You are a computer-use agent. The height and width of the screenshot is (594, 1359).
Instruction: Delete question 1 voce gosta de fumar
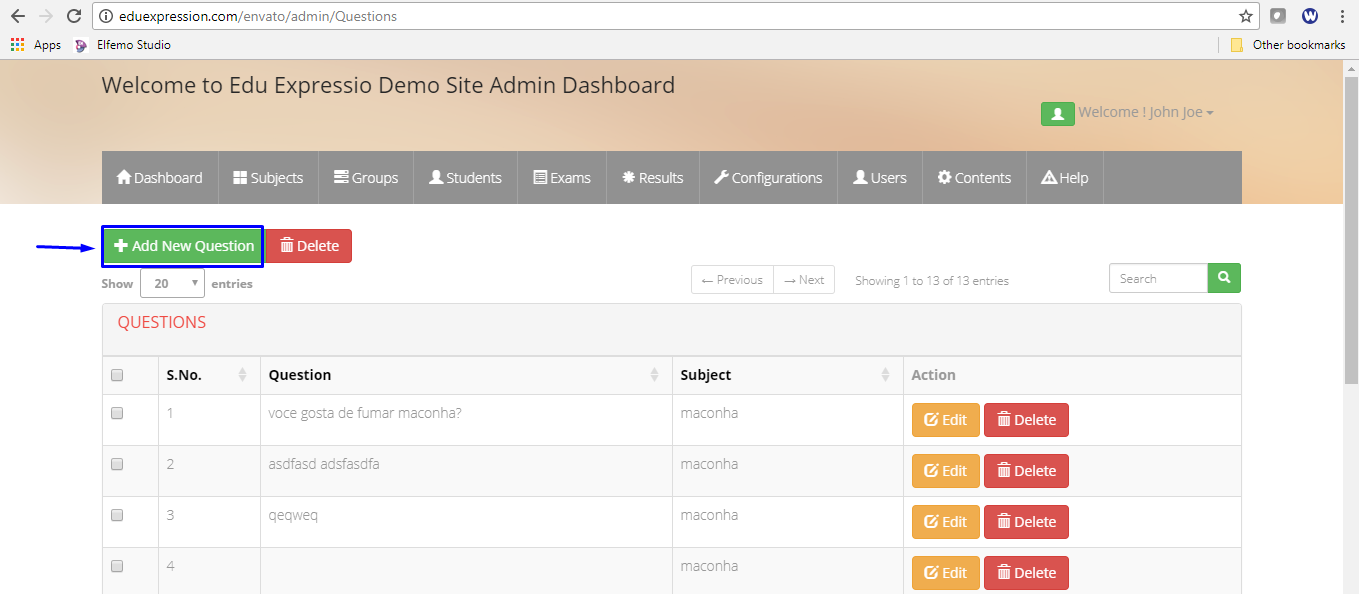[1026, 420]
